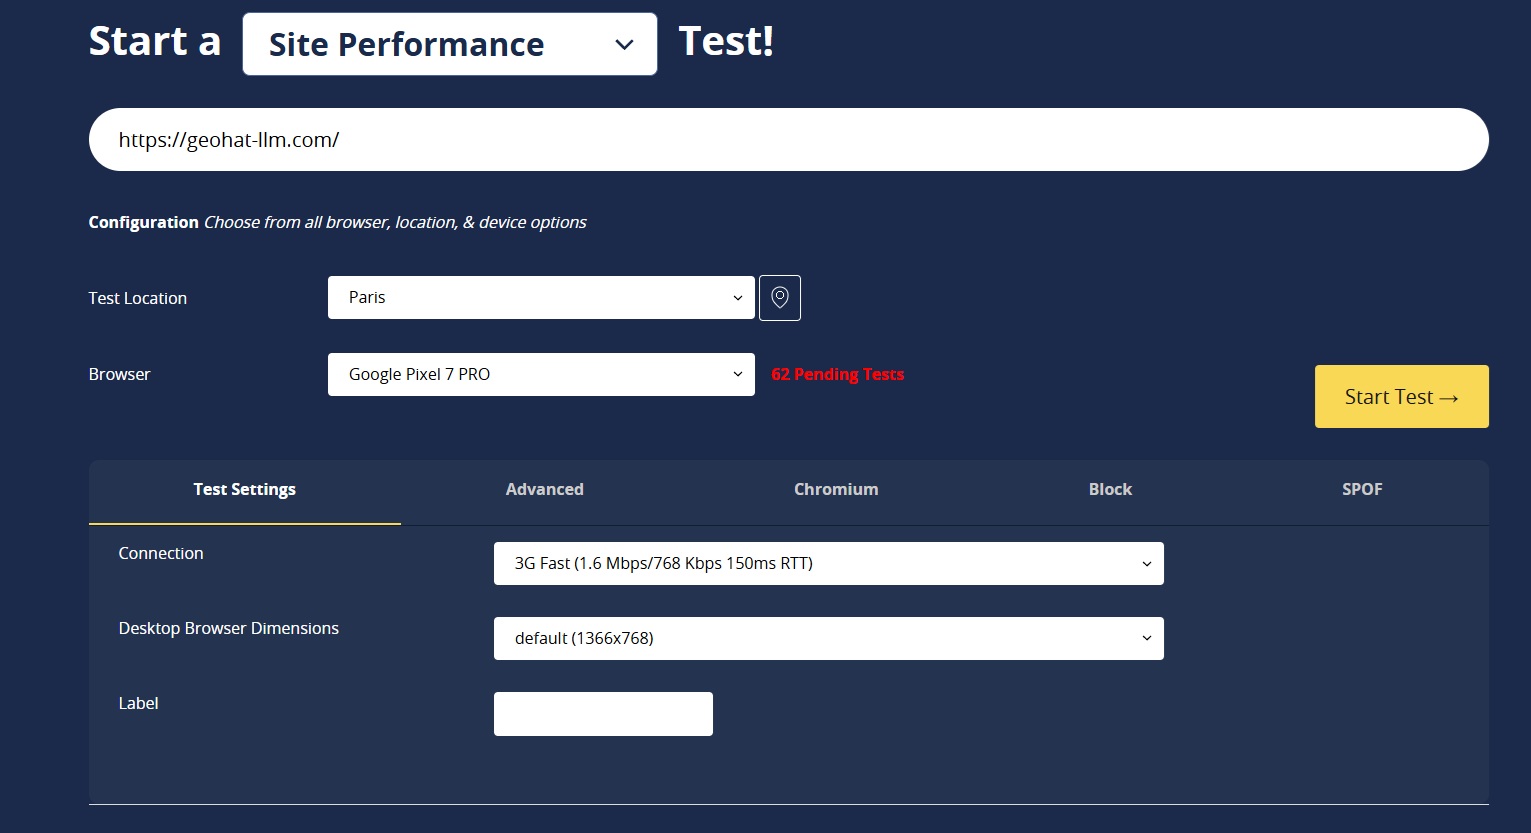Expand the Connection dropdown set to 3G Fast
The image size is (1531, 833).
pyautogui.click(x=828, y=564)
